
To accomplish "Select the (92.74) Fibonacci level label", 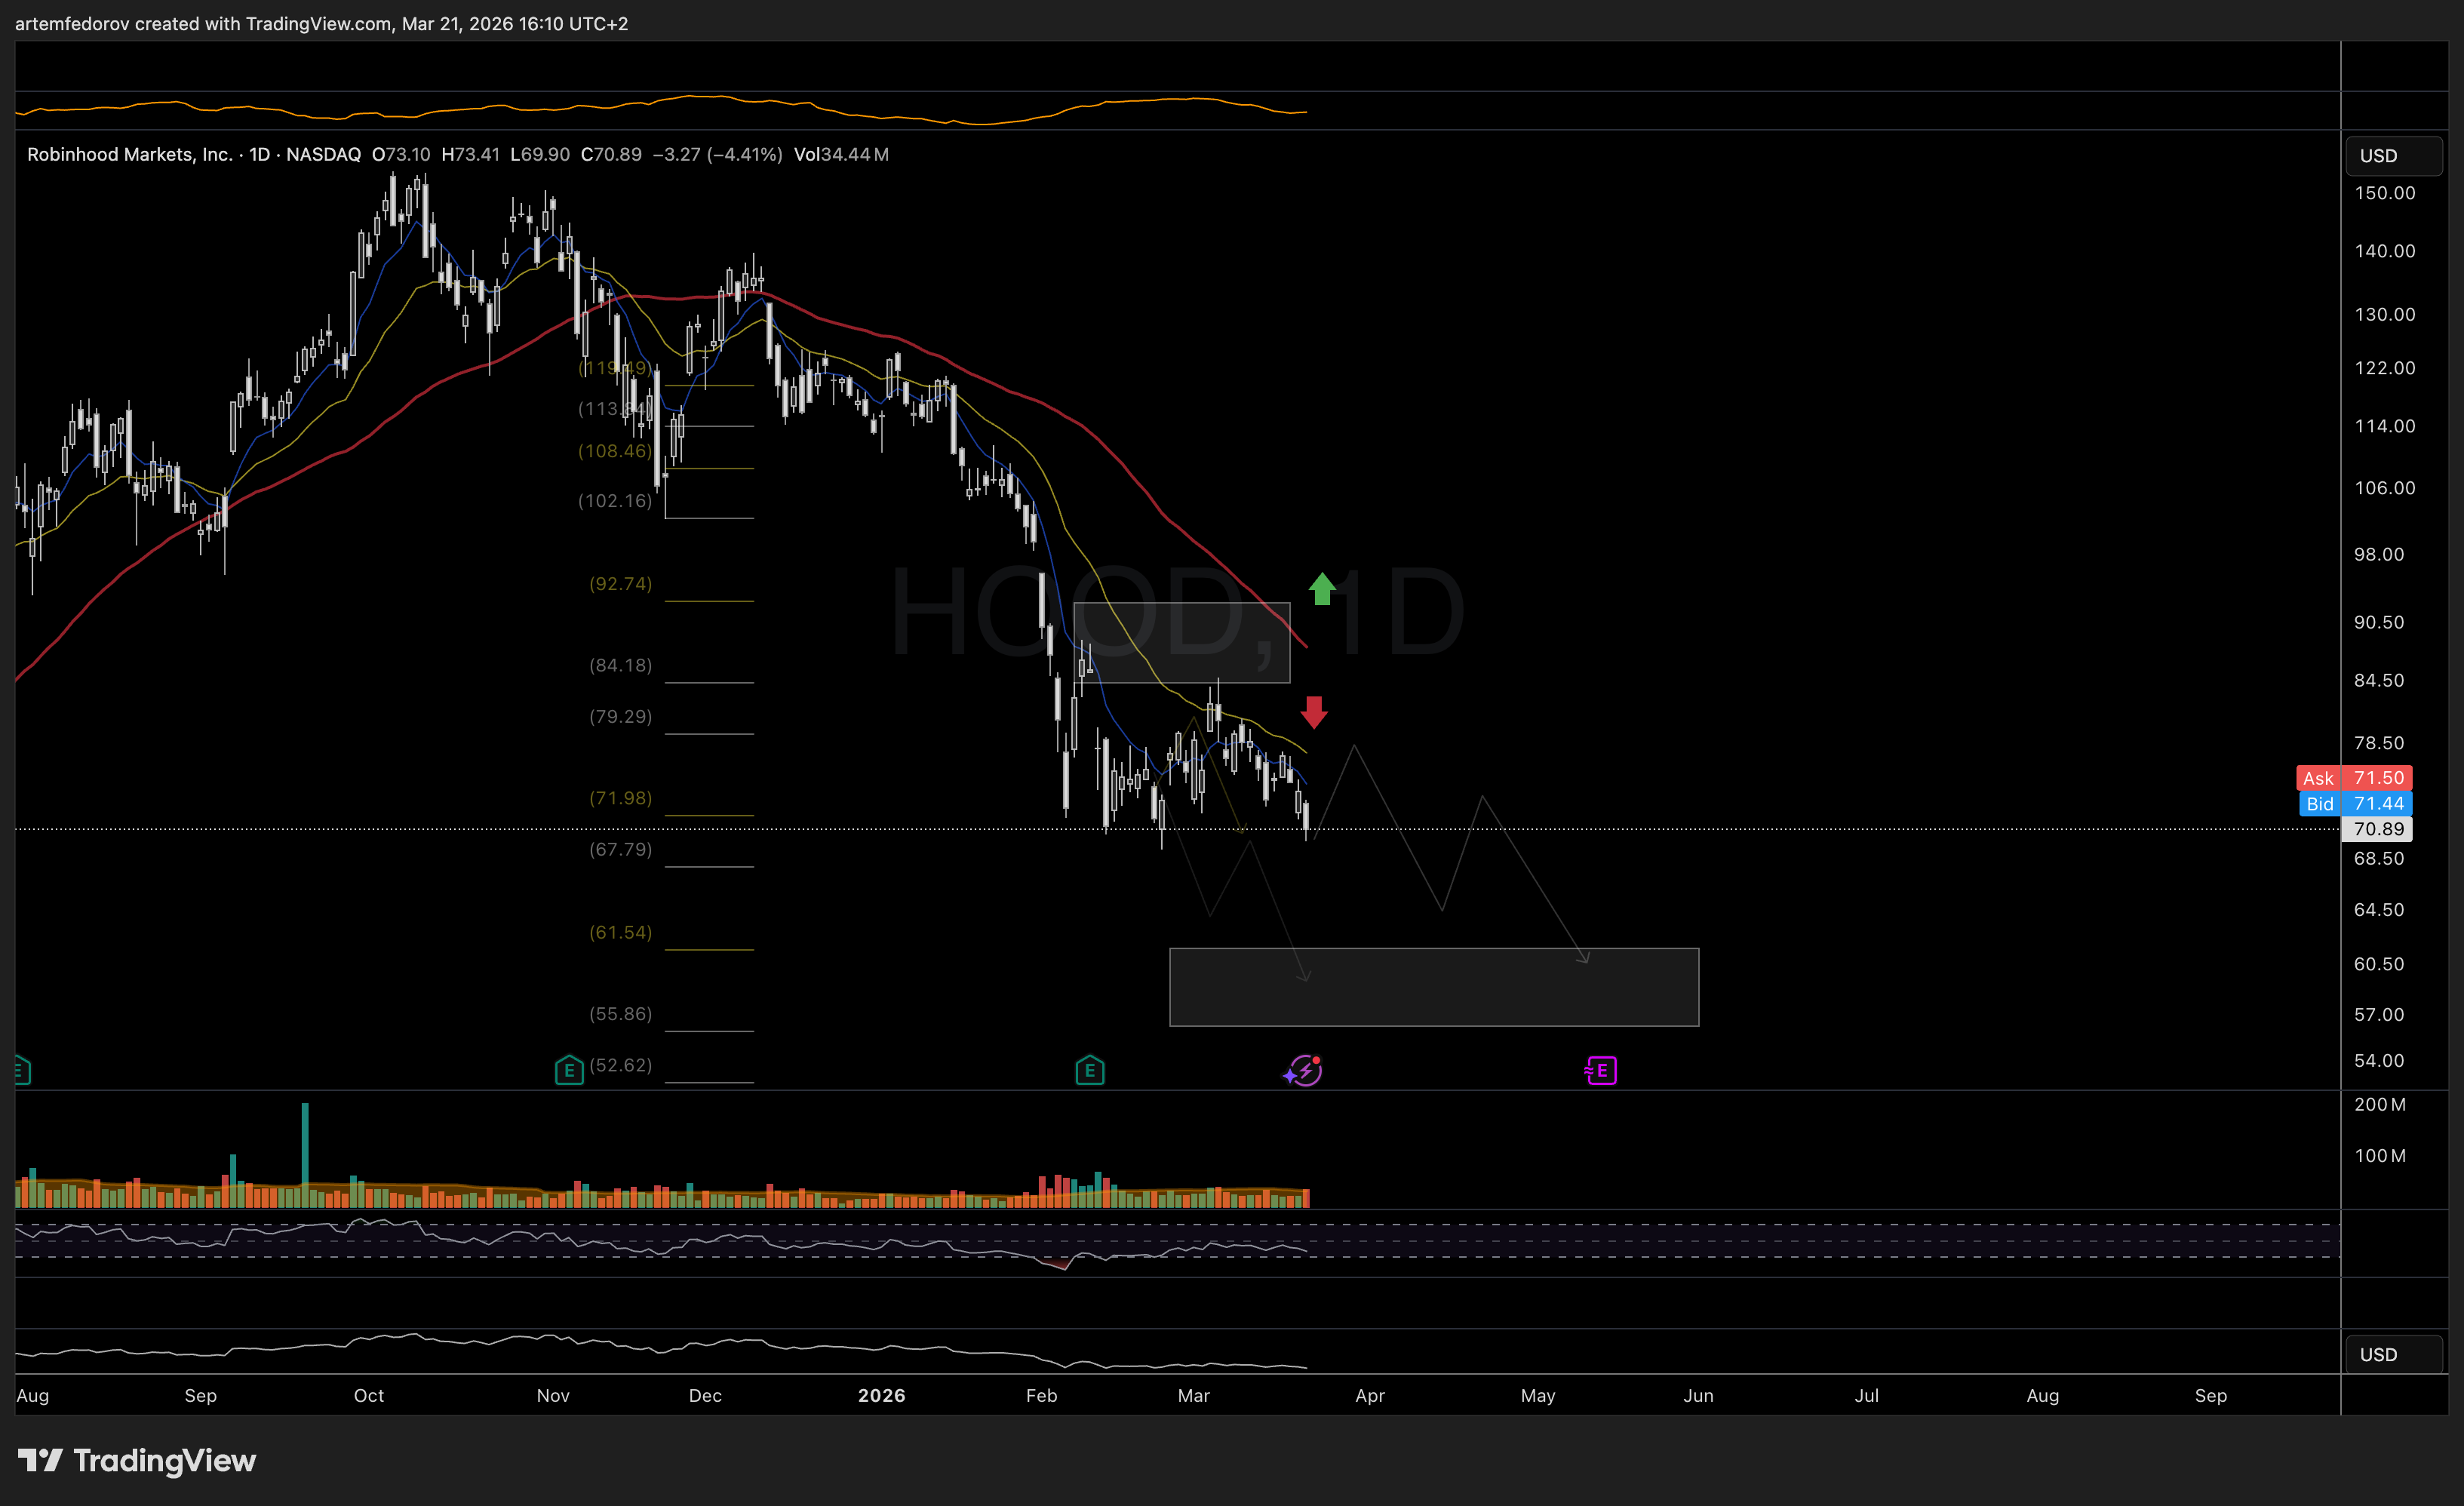I will pos(620,584).
